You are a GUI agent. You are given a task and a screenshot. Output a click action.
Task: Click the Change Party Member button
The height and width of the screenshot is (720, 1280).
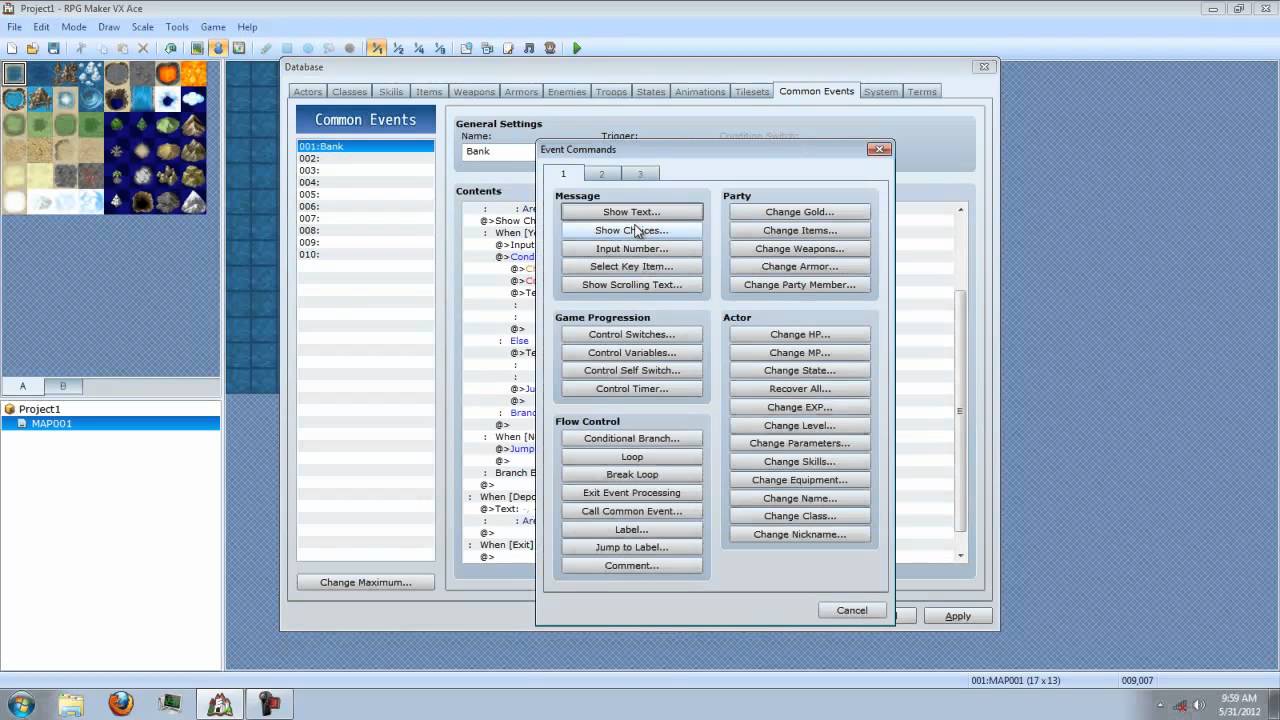[x=800, y=285]
